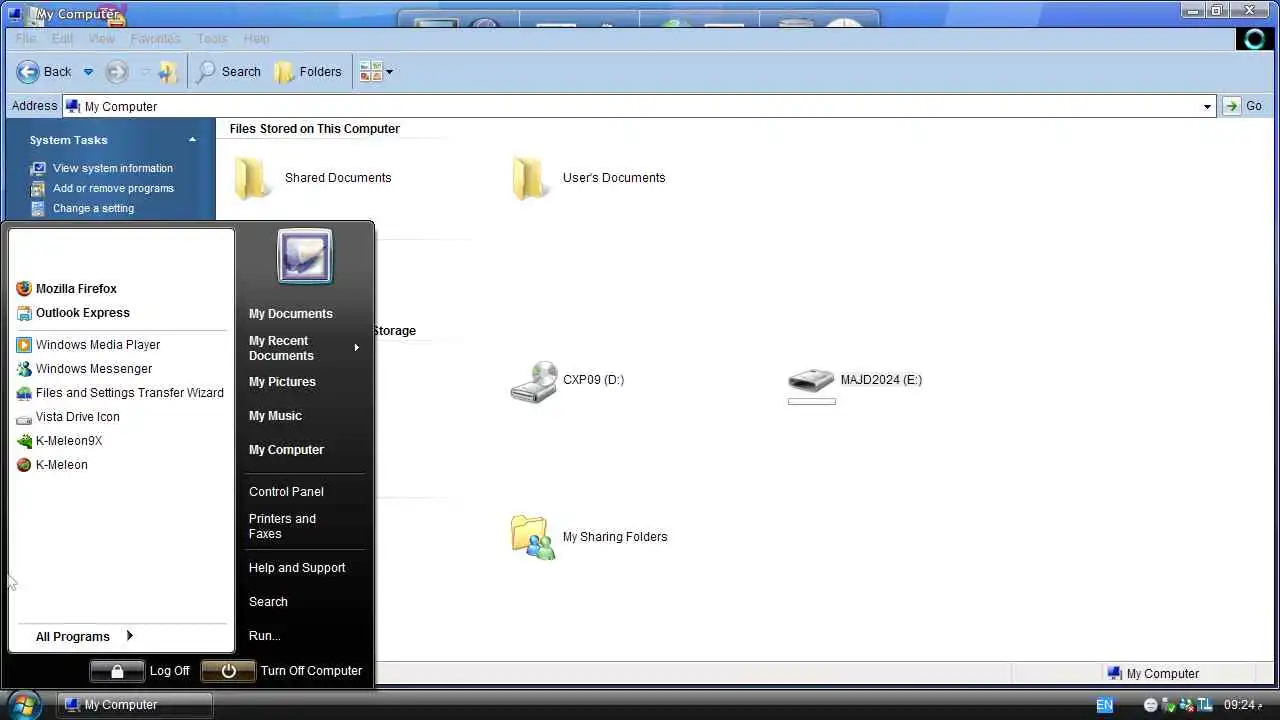Open Files and Settings Transfer Wizard
The image size is (1280, 720).
tap(120, 392)
